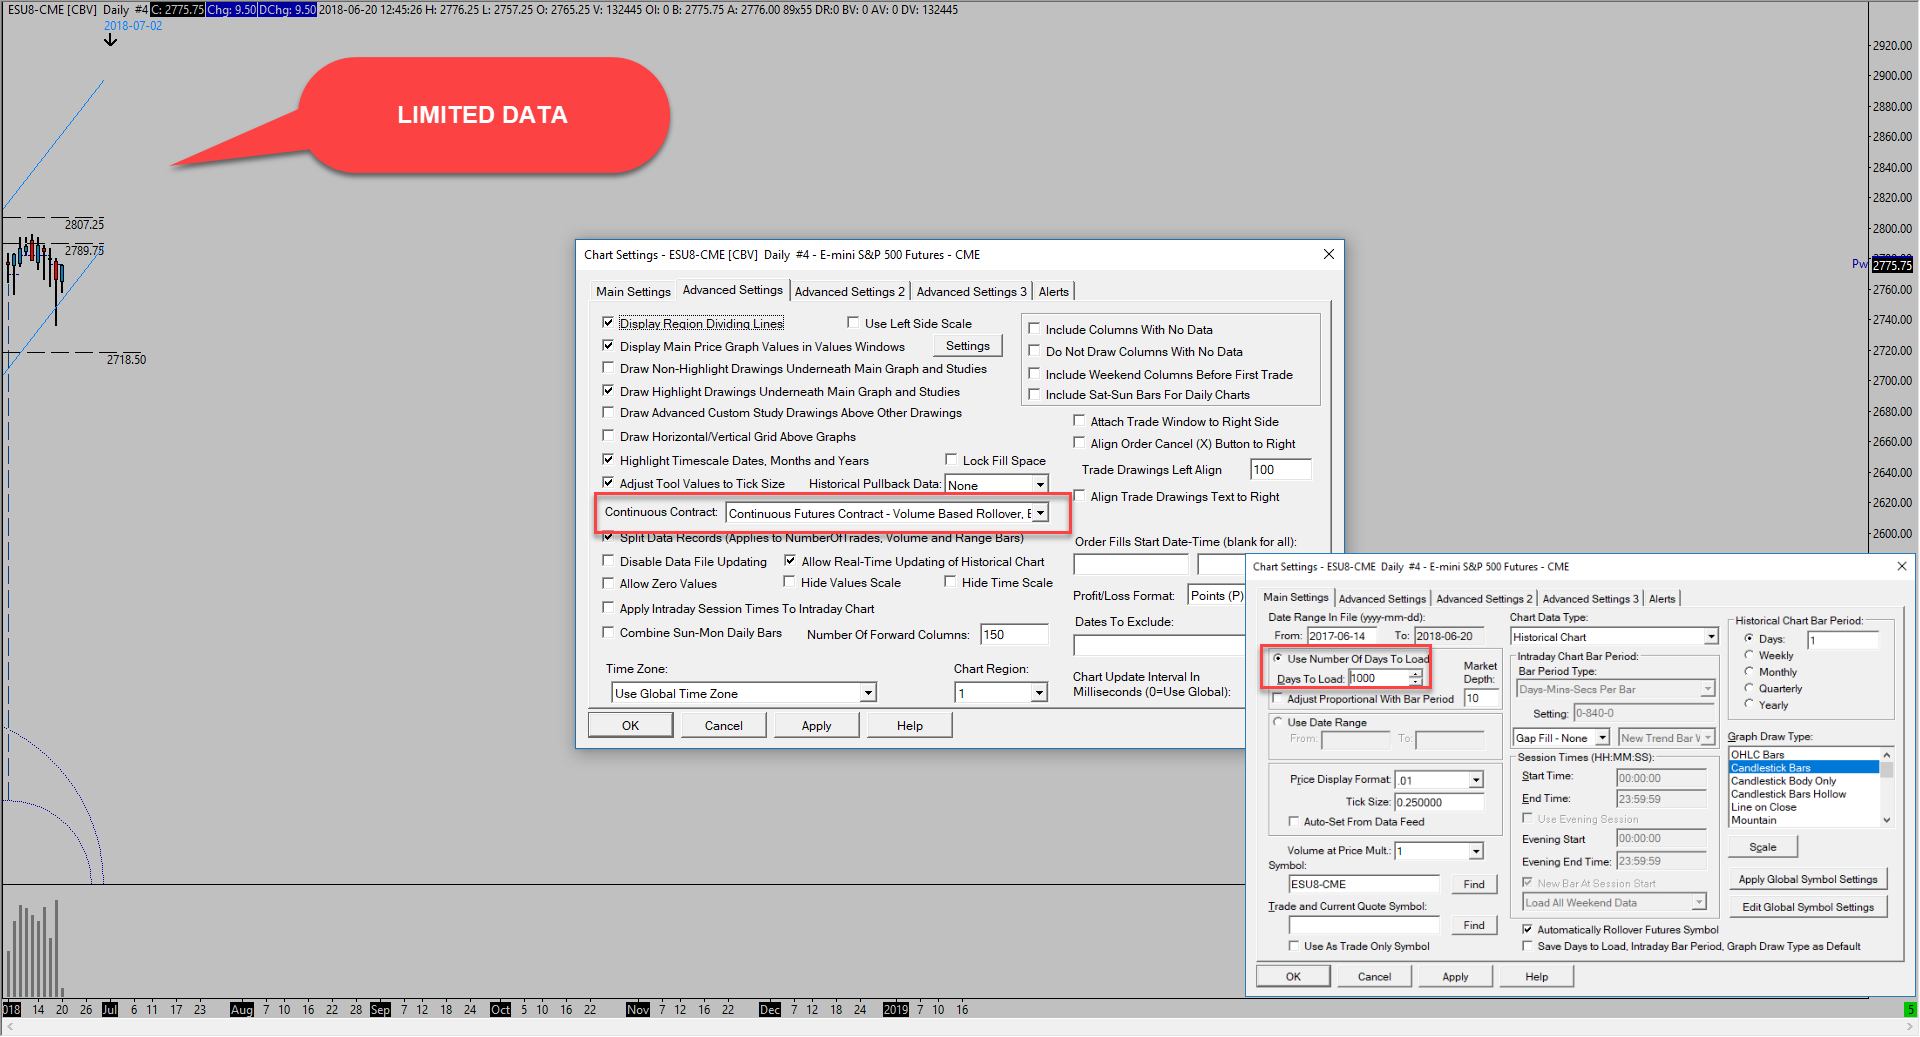The width and height of the screenshot is (1920, 1037).
Task: Choose Weekly historical bar period
Action: tap(1749, 655)
